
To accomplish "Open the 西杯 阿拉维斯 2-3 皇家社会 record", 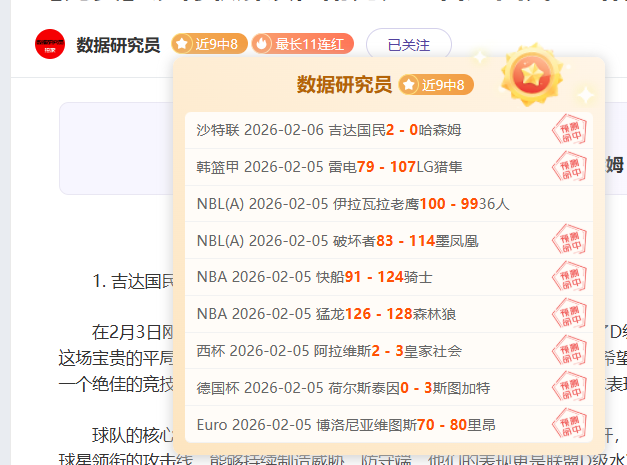I will pyautogui.click(x=329, y=351).
